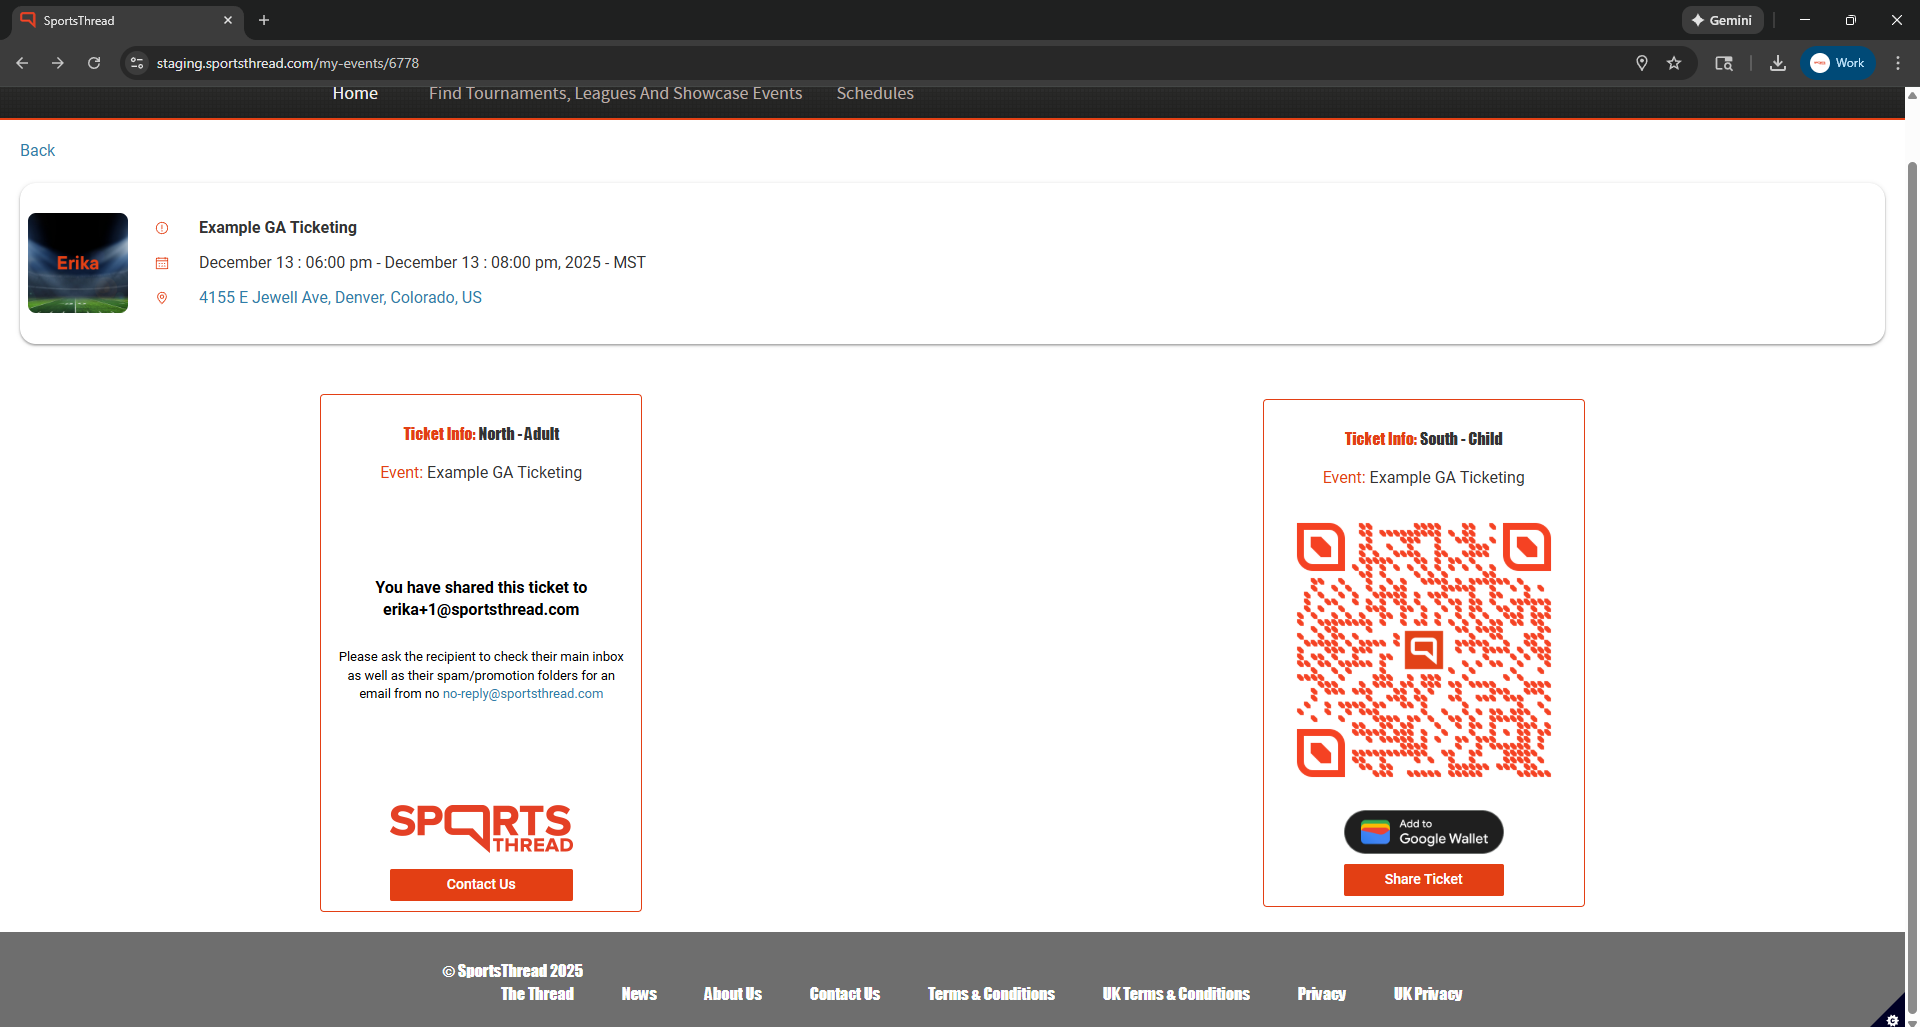
Task: Click Contact Us button on North ticket
Action: click(x=481, y=884)
